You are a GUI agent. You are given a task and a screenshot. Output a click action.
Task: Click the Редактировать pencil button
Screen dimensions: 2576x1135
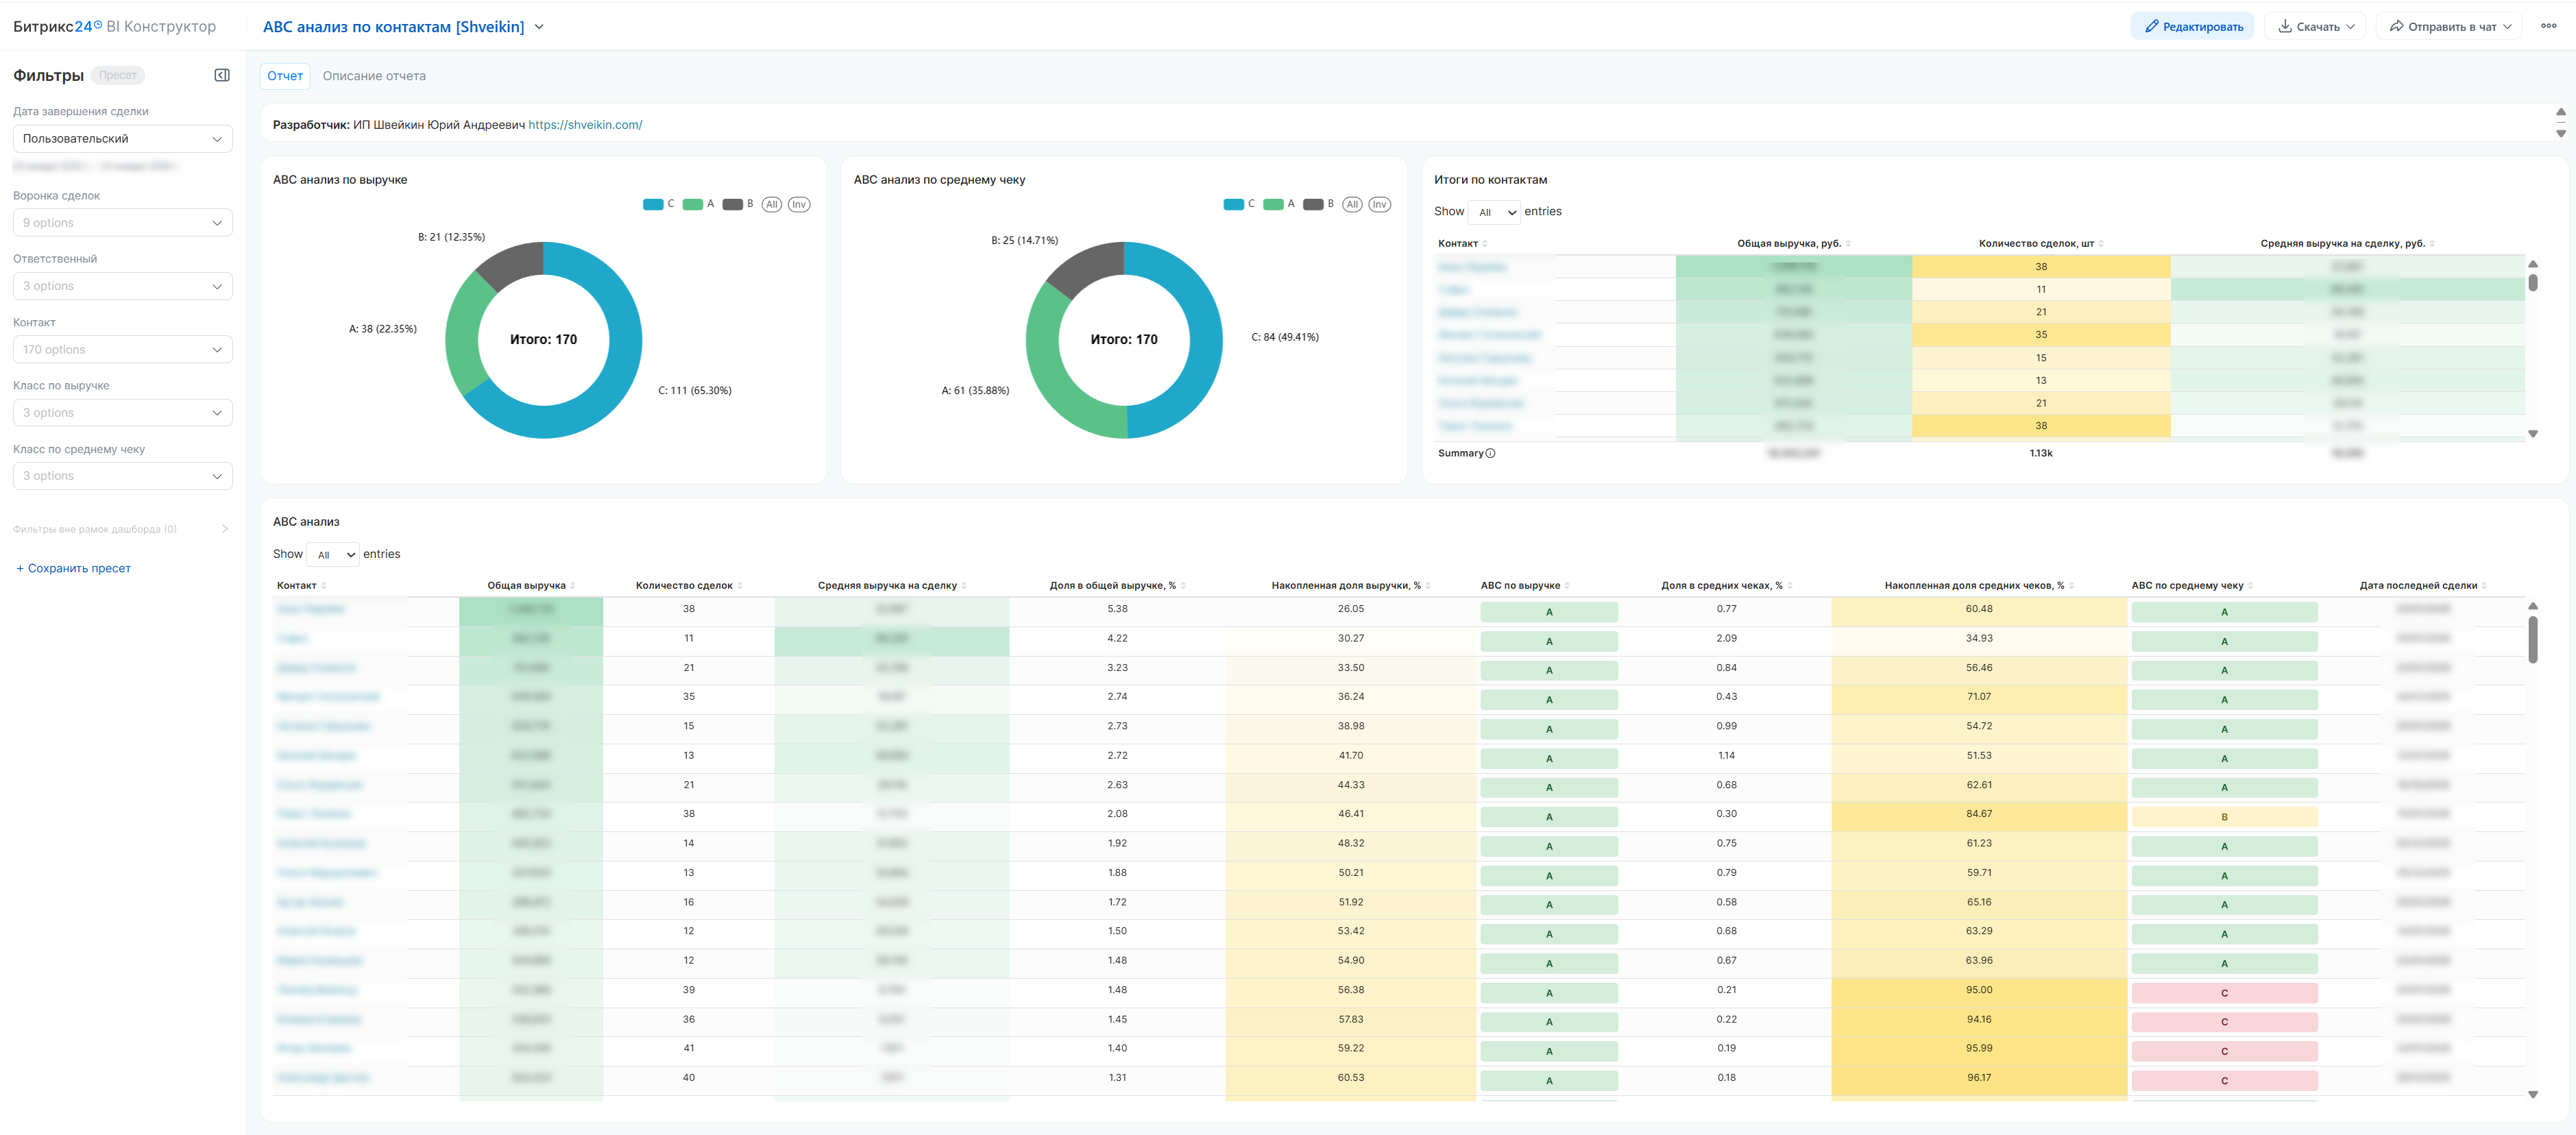point(2191,27)
